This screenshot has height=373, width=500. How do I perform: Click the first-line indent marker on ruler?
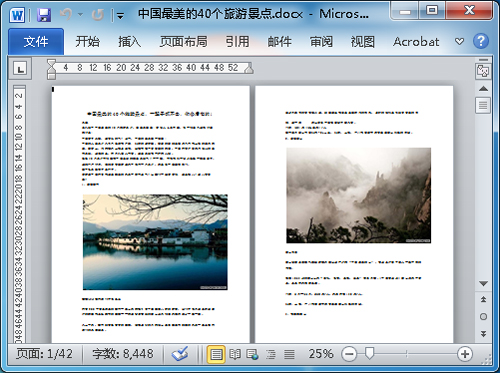pos(51,63)
